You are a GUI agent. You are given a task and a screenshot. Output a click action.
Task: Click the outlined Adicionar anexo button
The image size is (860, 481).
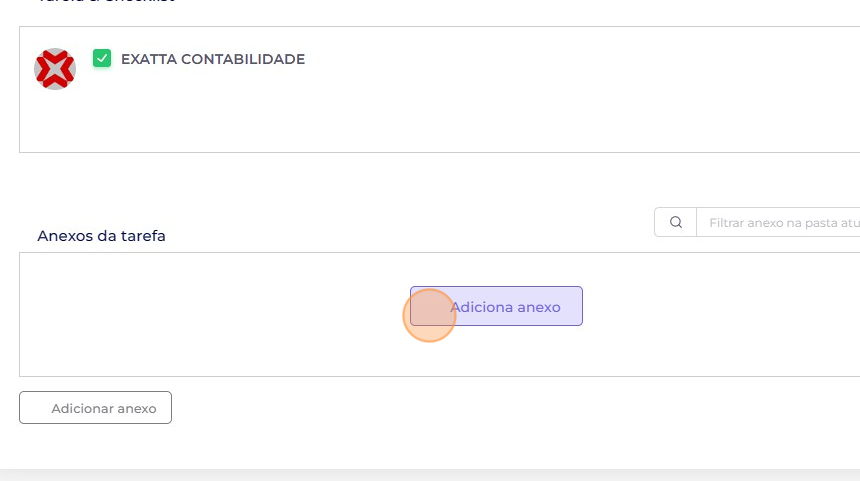(x=95, y=408)
